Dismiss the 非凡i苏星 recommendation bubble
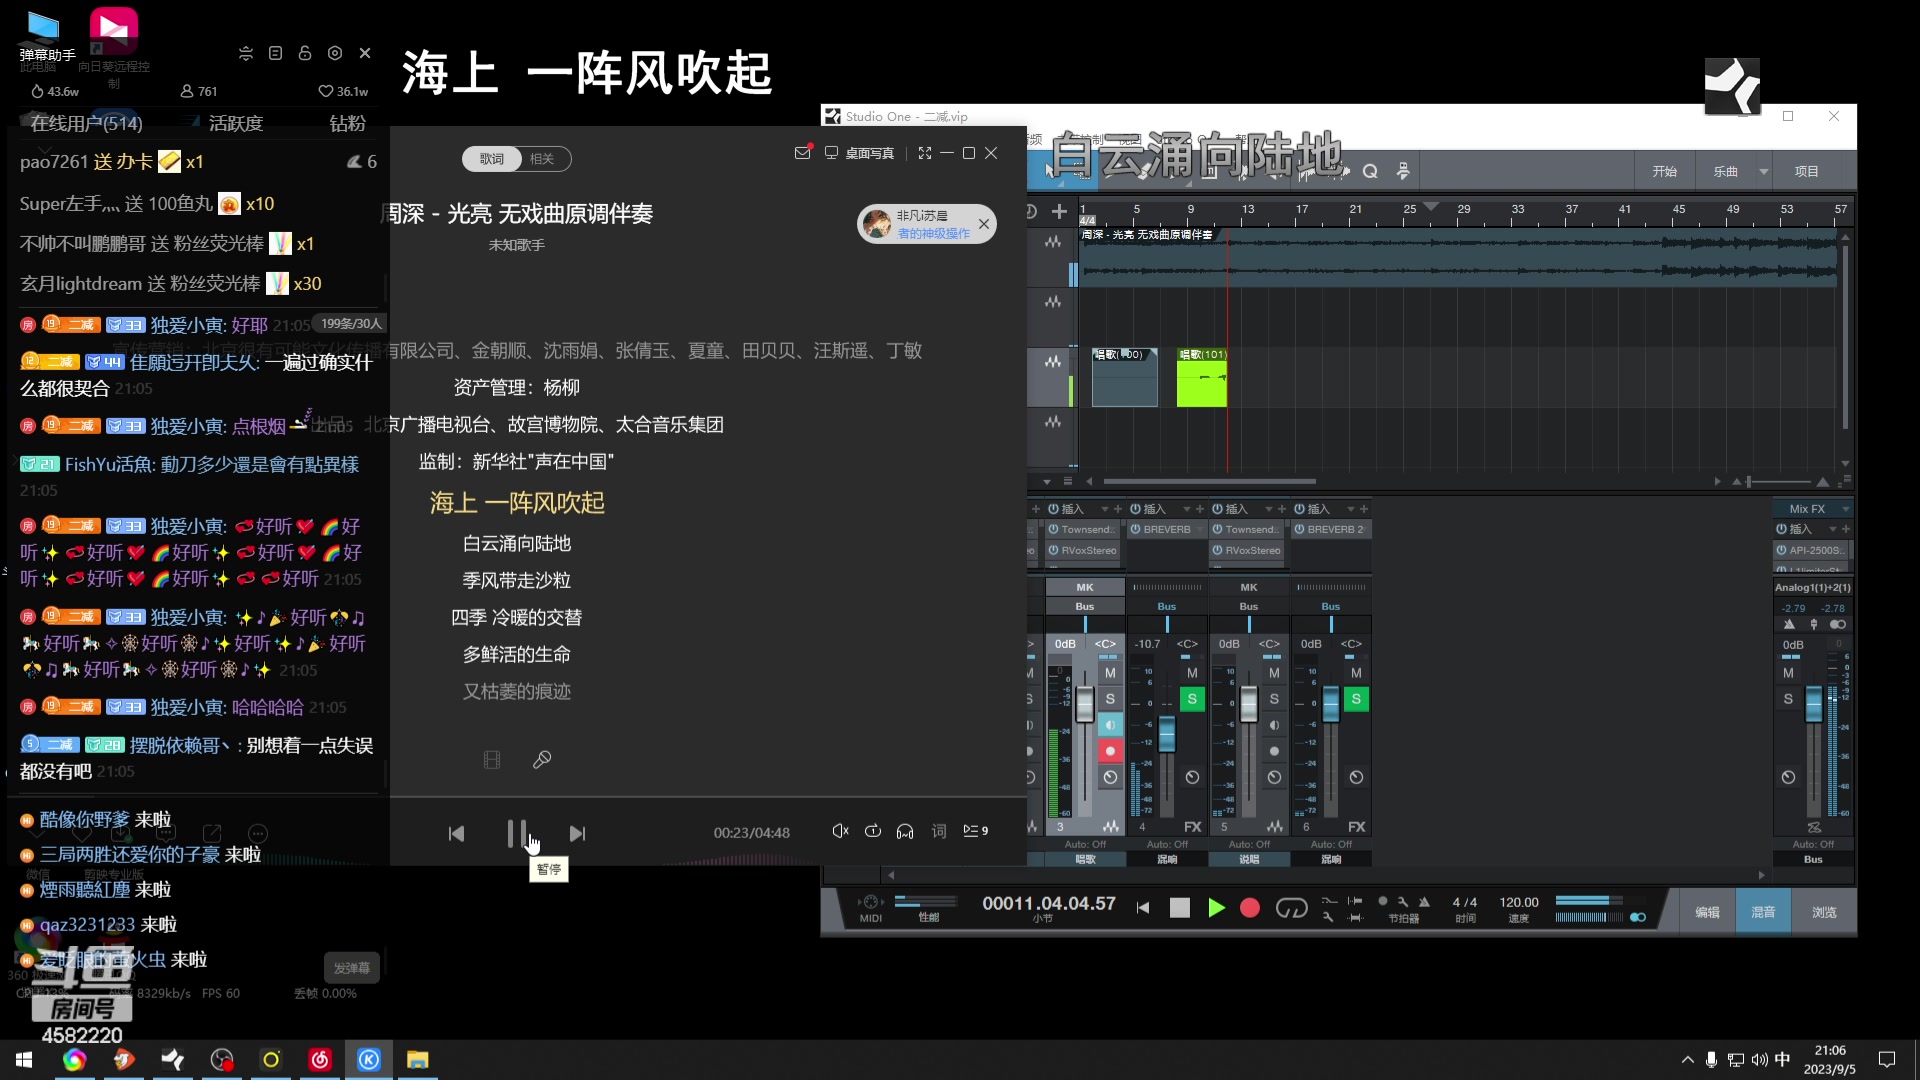The image size is (1920, 1080). click(984, 224)
